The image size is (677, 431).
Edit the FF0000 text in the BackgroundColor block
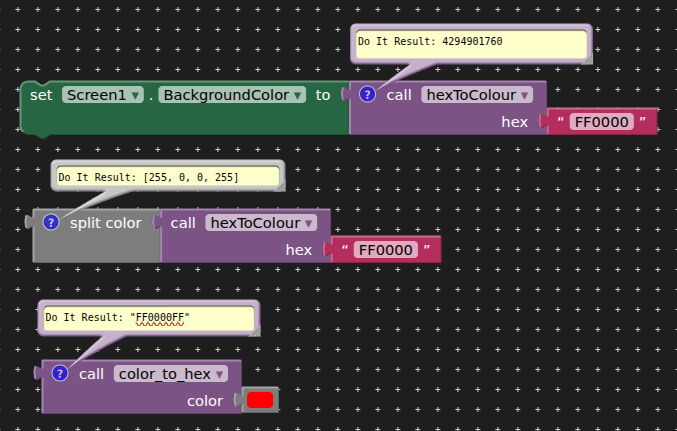tap(602, 122)
